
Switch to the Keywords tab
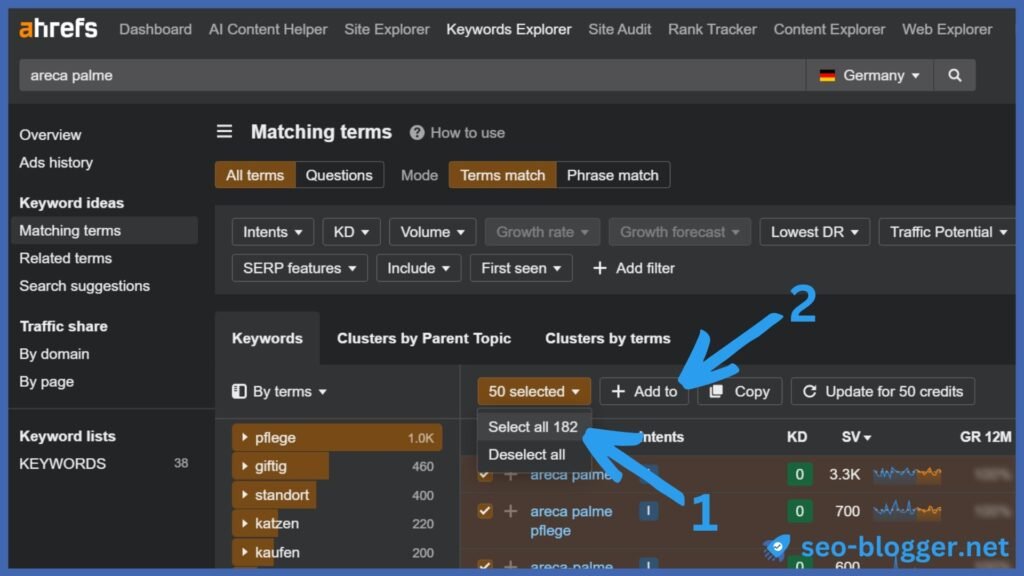267,338
